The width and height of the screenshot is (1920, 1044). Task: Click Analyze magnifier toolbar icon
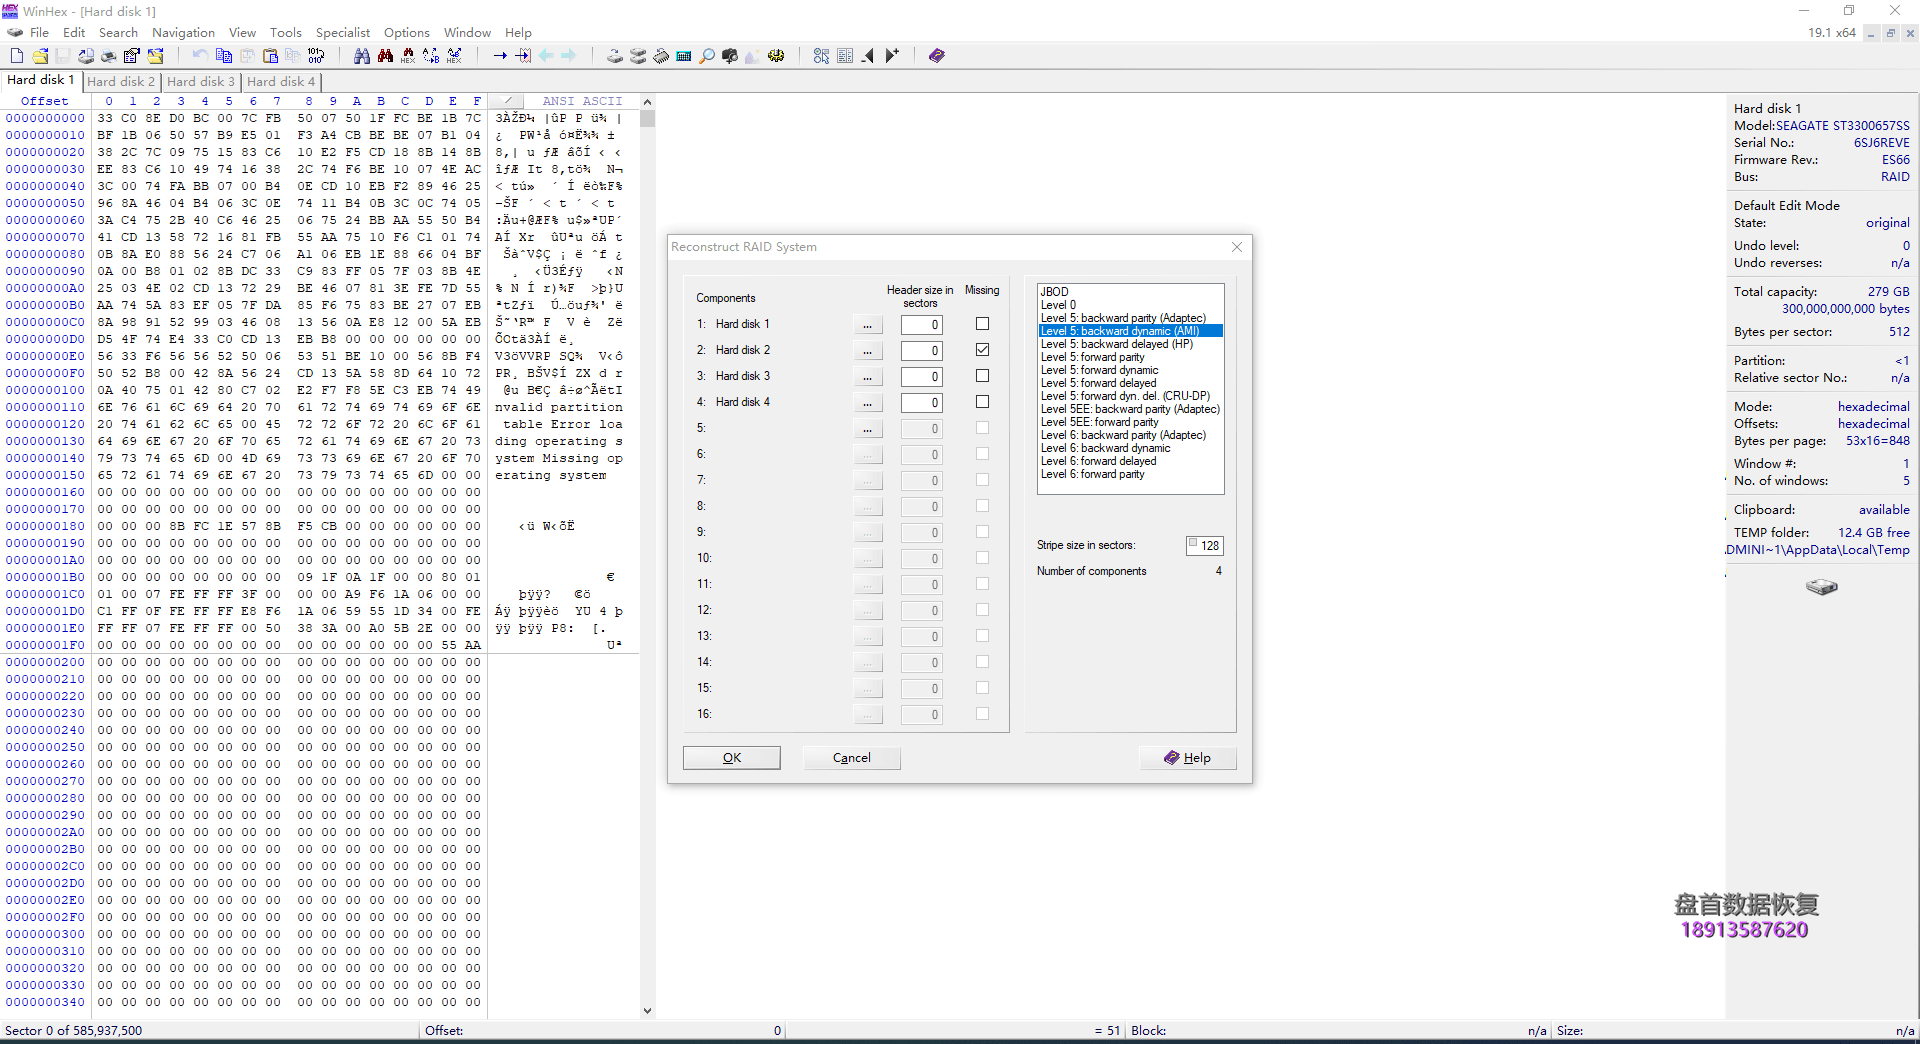tap(707, 56)
